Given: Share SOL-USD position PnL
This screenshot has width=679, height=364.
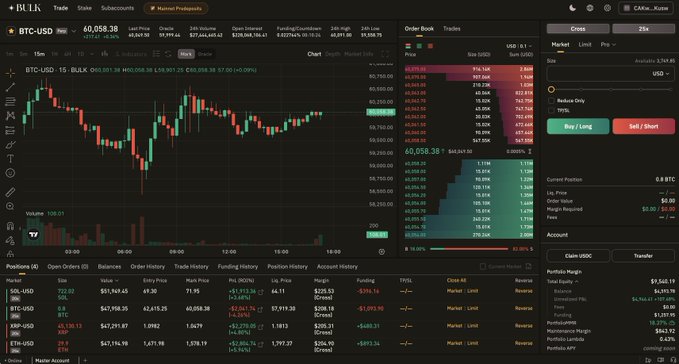Looking at the screenshot, I should tap(261, 292).
